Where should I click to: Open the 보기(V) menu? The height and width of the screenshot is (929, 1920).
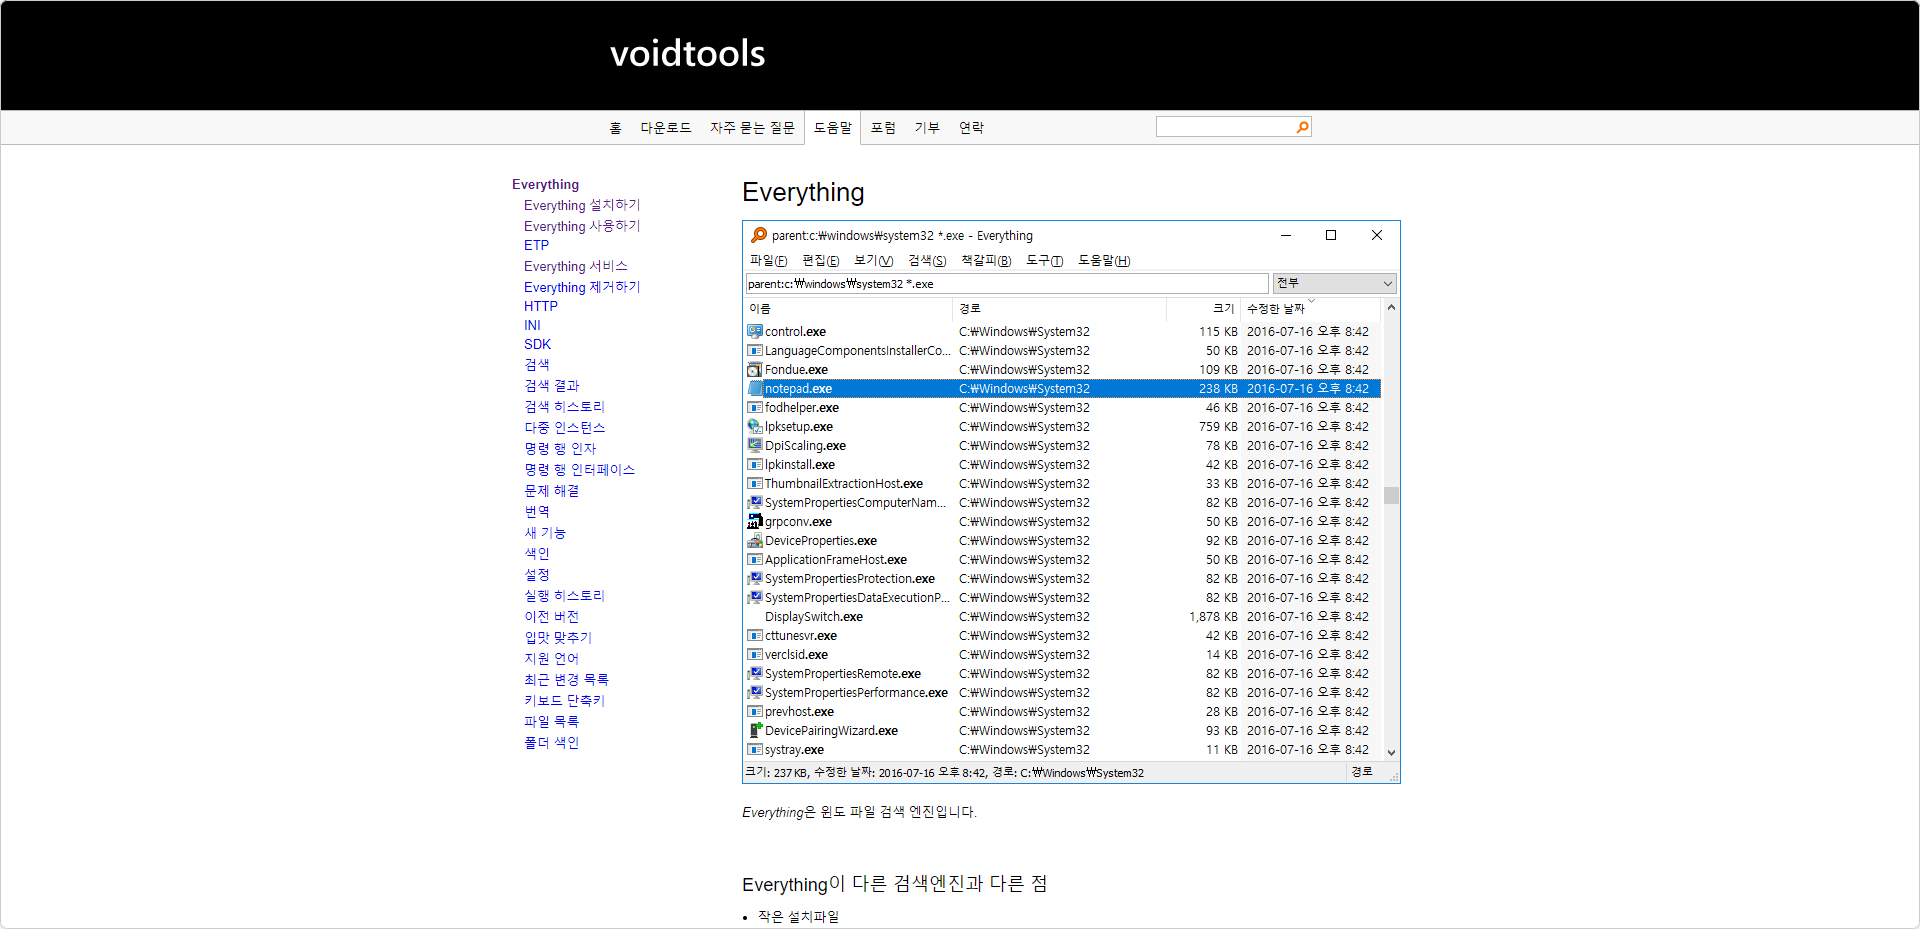click(x=873, y=260)
